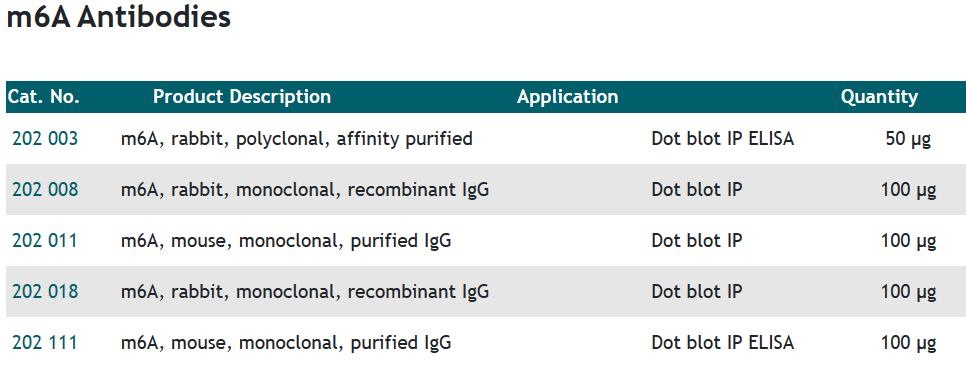Click the Cat. No. column header
The width and height of the screenshot is (966, 369).
coord(44,97)
